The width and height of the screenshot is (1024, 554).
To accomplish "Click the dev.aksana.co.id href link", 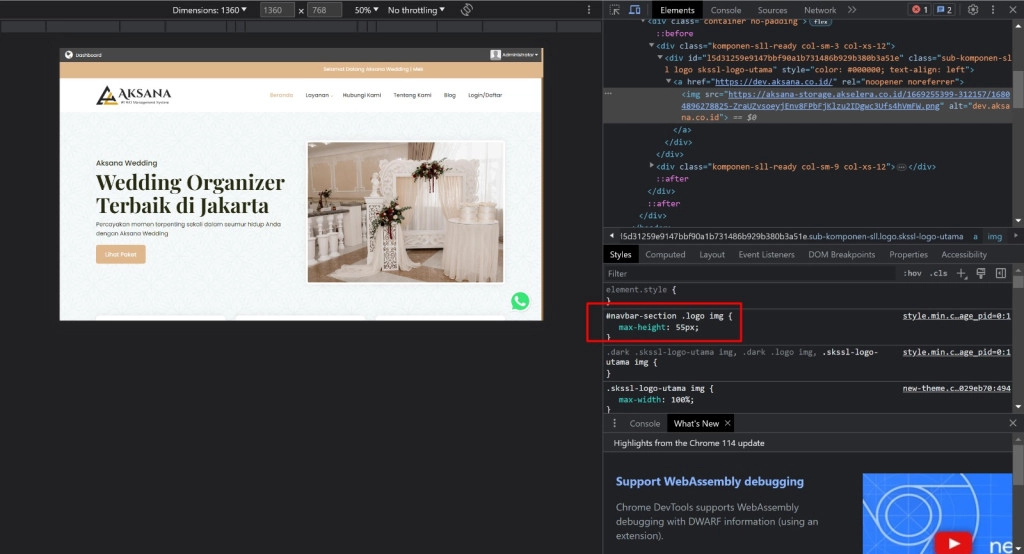I will coord(774,82).
